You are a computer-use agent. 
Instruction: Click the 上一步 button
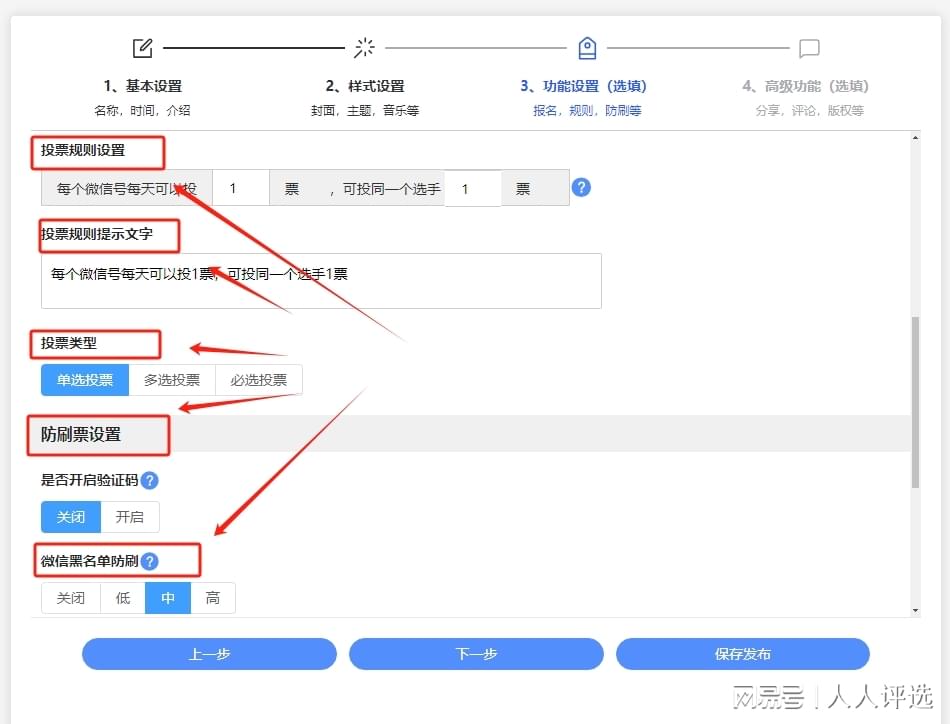tap(209, 654)
